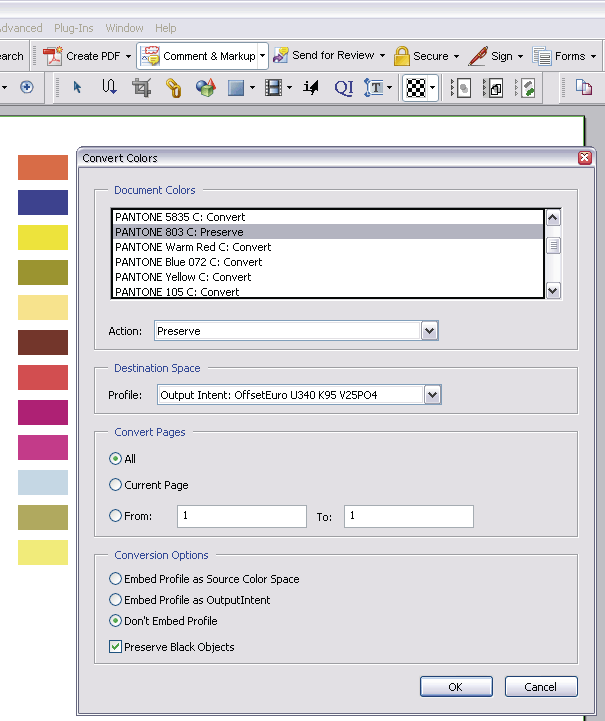
Task: Toggle Preserve Black Objects checkbox
Action: tap(115, 647)
